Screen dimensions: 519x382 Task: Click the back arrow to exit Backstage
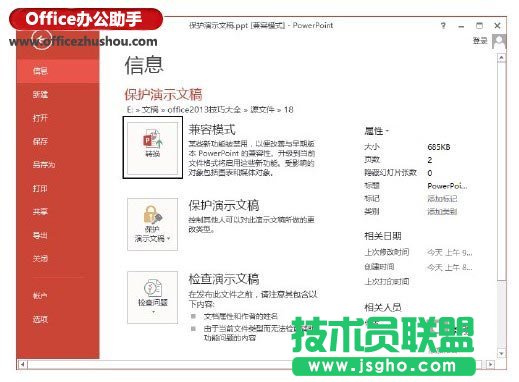(41, 39)
